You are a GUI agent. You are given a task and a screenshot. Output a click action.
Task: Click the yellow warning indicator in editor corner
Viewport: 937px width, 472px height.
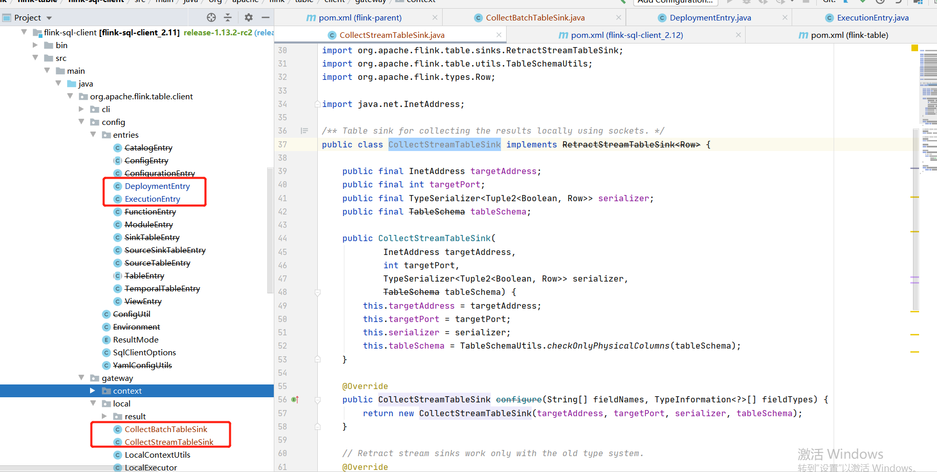click(x=914, y=48)
